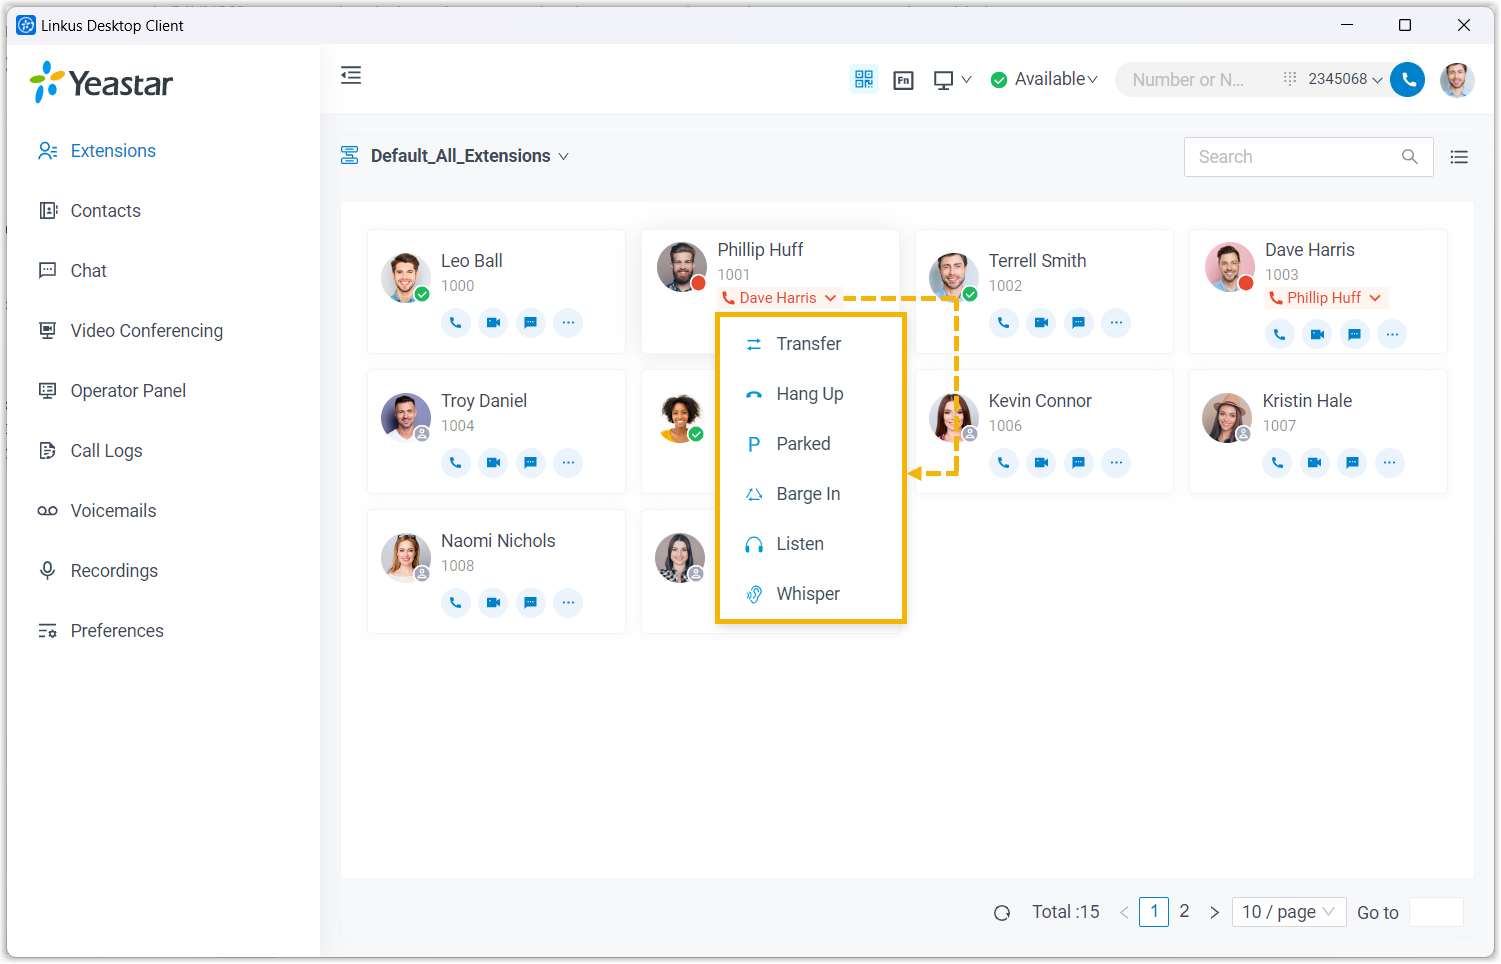Open the QR code icon
Viewport: 1501px width, 964px height.
click(x=864, y=79)
